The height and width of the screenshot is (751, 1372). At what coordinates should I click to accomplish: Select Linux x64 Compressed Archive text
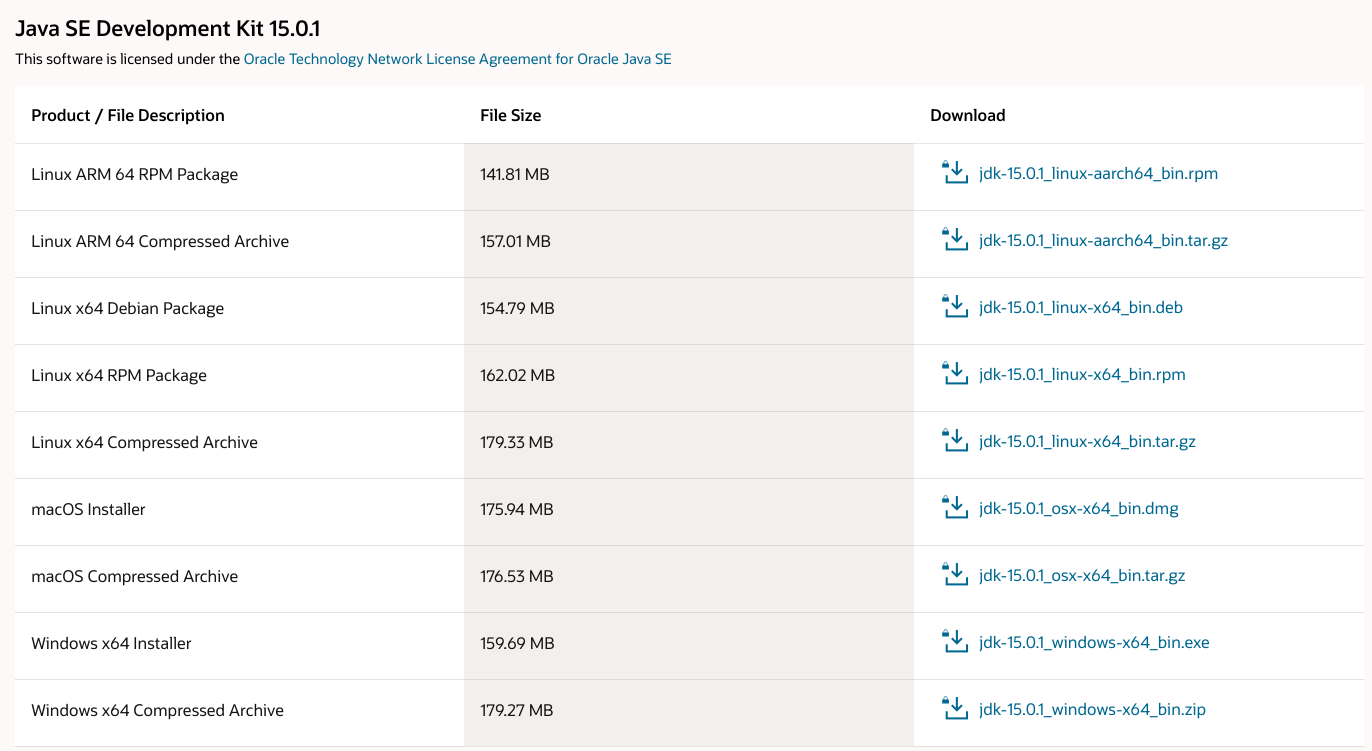tap(145, 442)
